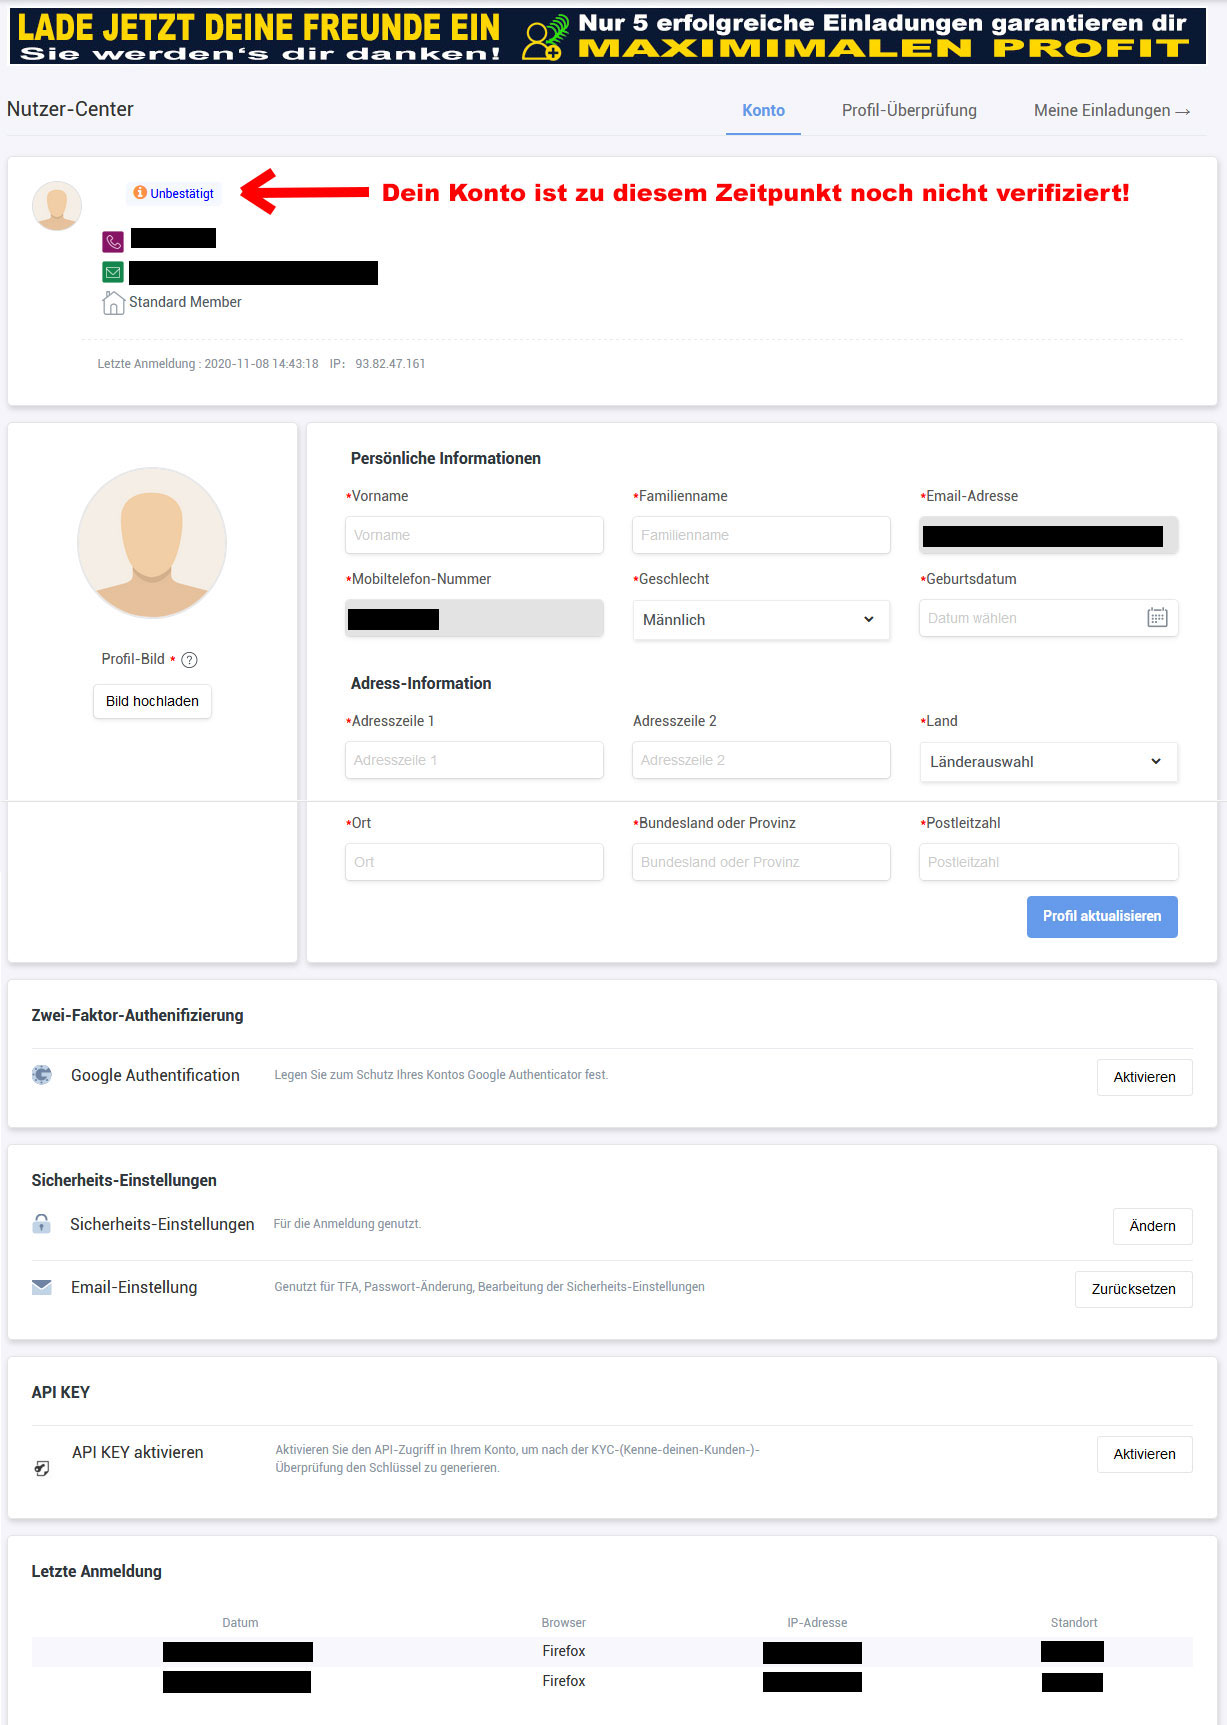The height and width of the screenshot is (1725, 1227).
Task: Open the Geburtsdatum calendar icon
Action: pos(1157,618)
